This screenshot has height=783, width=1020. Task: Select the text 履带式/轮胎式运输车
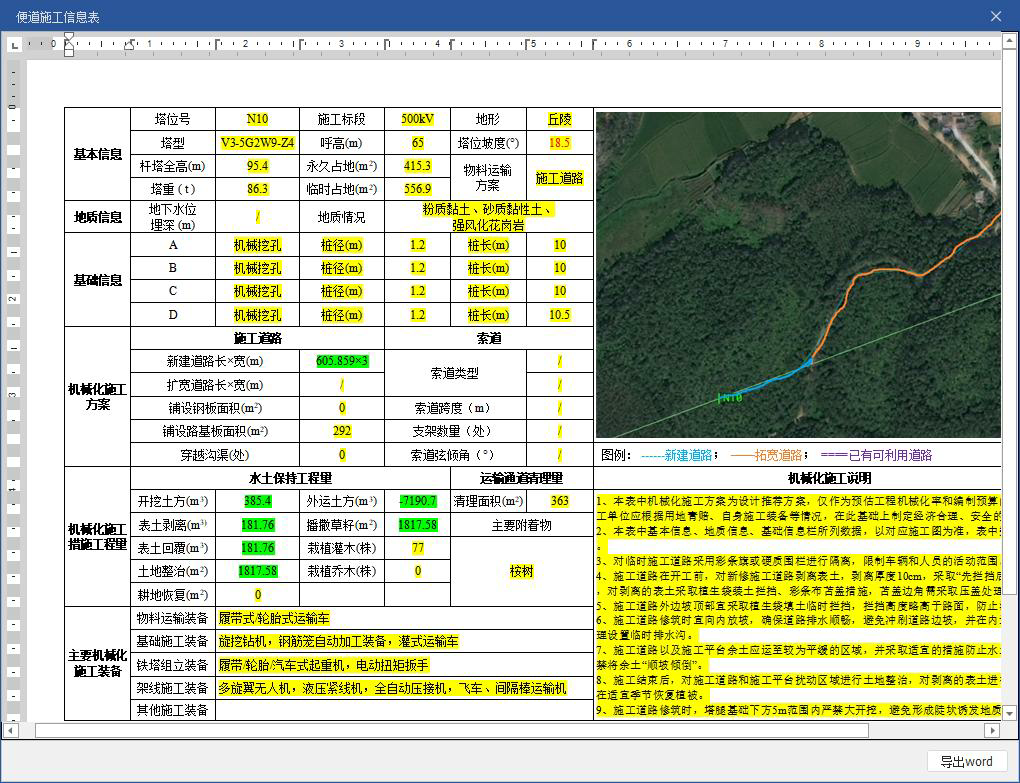[x=274, y=618]
